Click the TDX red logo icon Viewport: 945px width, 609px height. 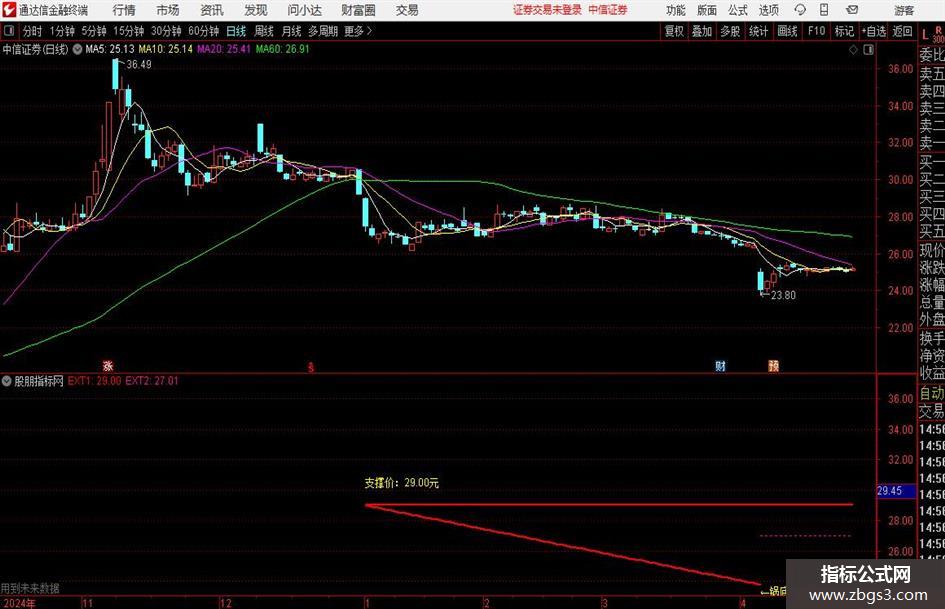(9, 10)
